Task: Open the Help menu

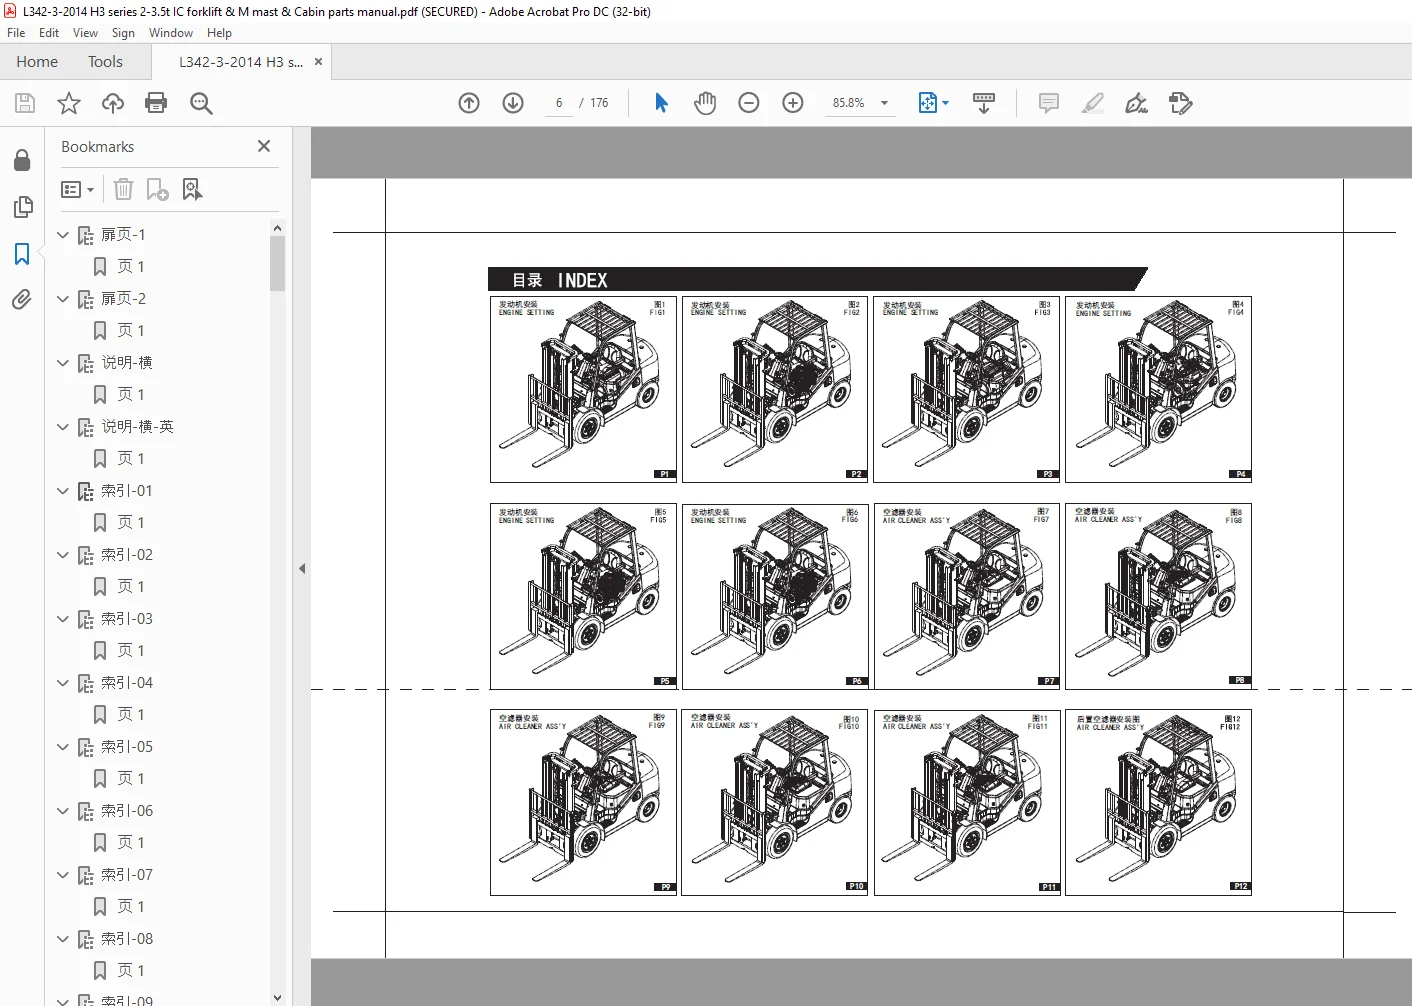Action: click(219, 33)
